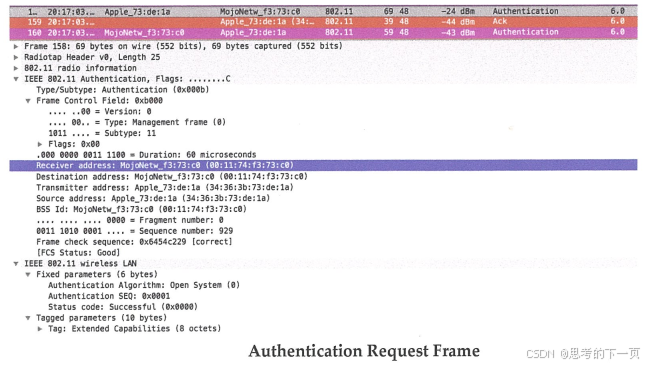Select the Sequence number: 929 line
Viewport: 646px width, 365px height.
[x=134, y=231]
